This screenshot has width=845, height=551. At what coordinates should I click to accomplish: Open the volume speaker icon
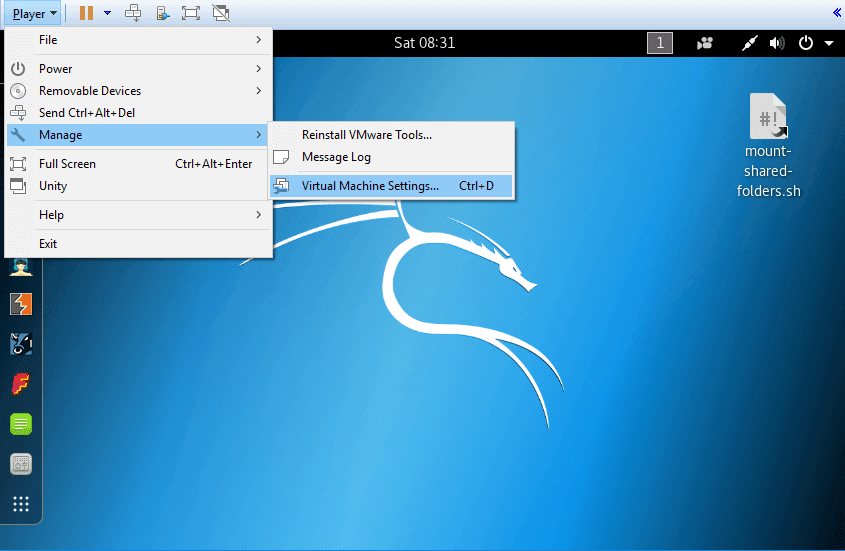click(x=777, y=43)
